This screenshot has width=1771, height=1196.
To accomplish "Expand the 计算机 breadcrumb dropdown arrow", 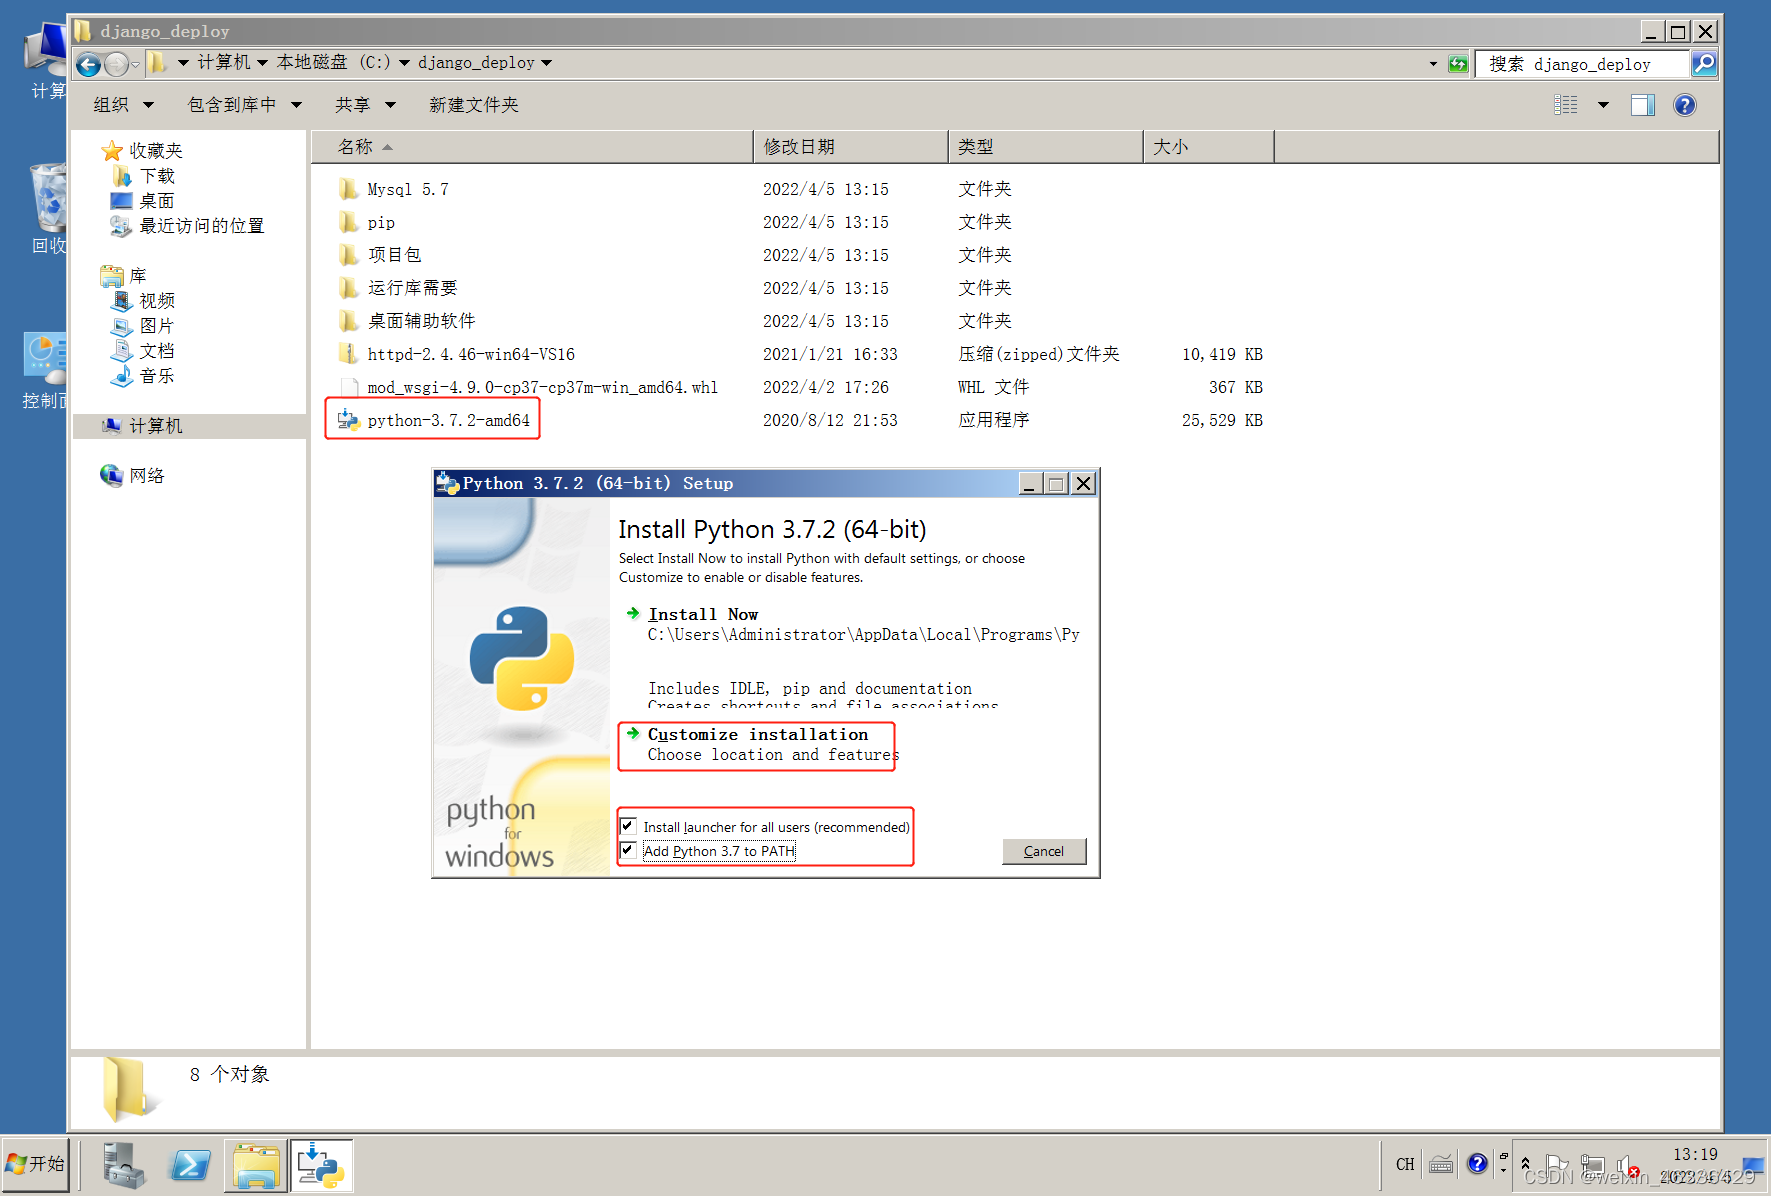I will [x=262, y=63].
